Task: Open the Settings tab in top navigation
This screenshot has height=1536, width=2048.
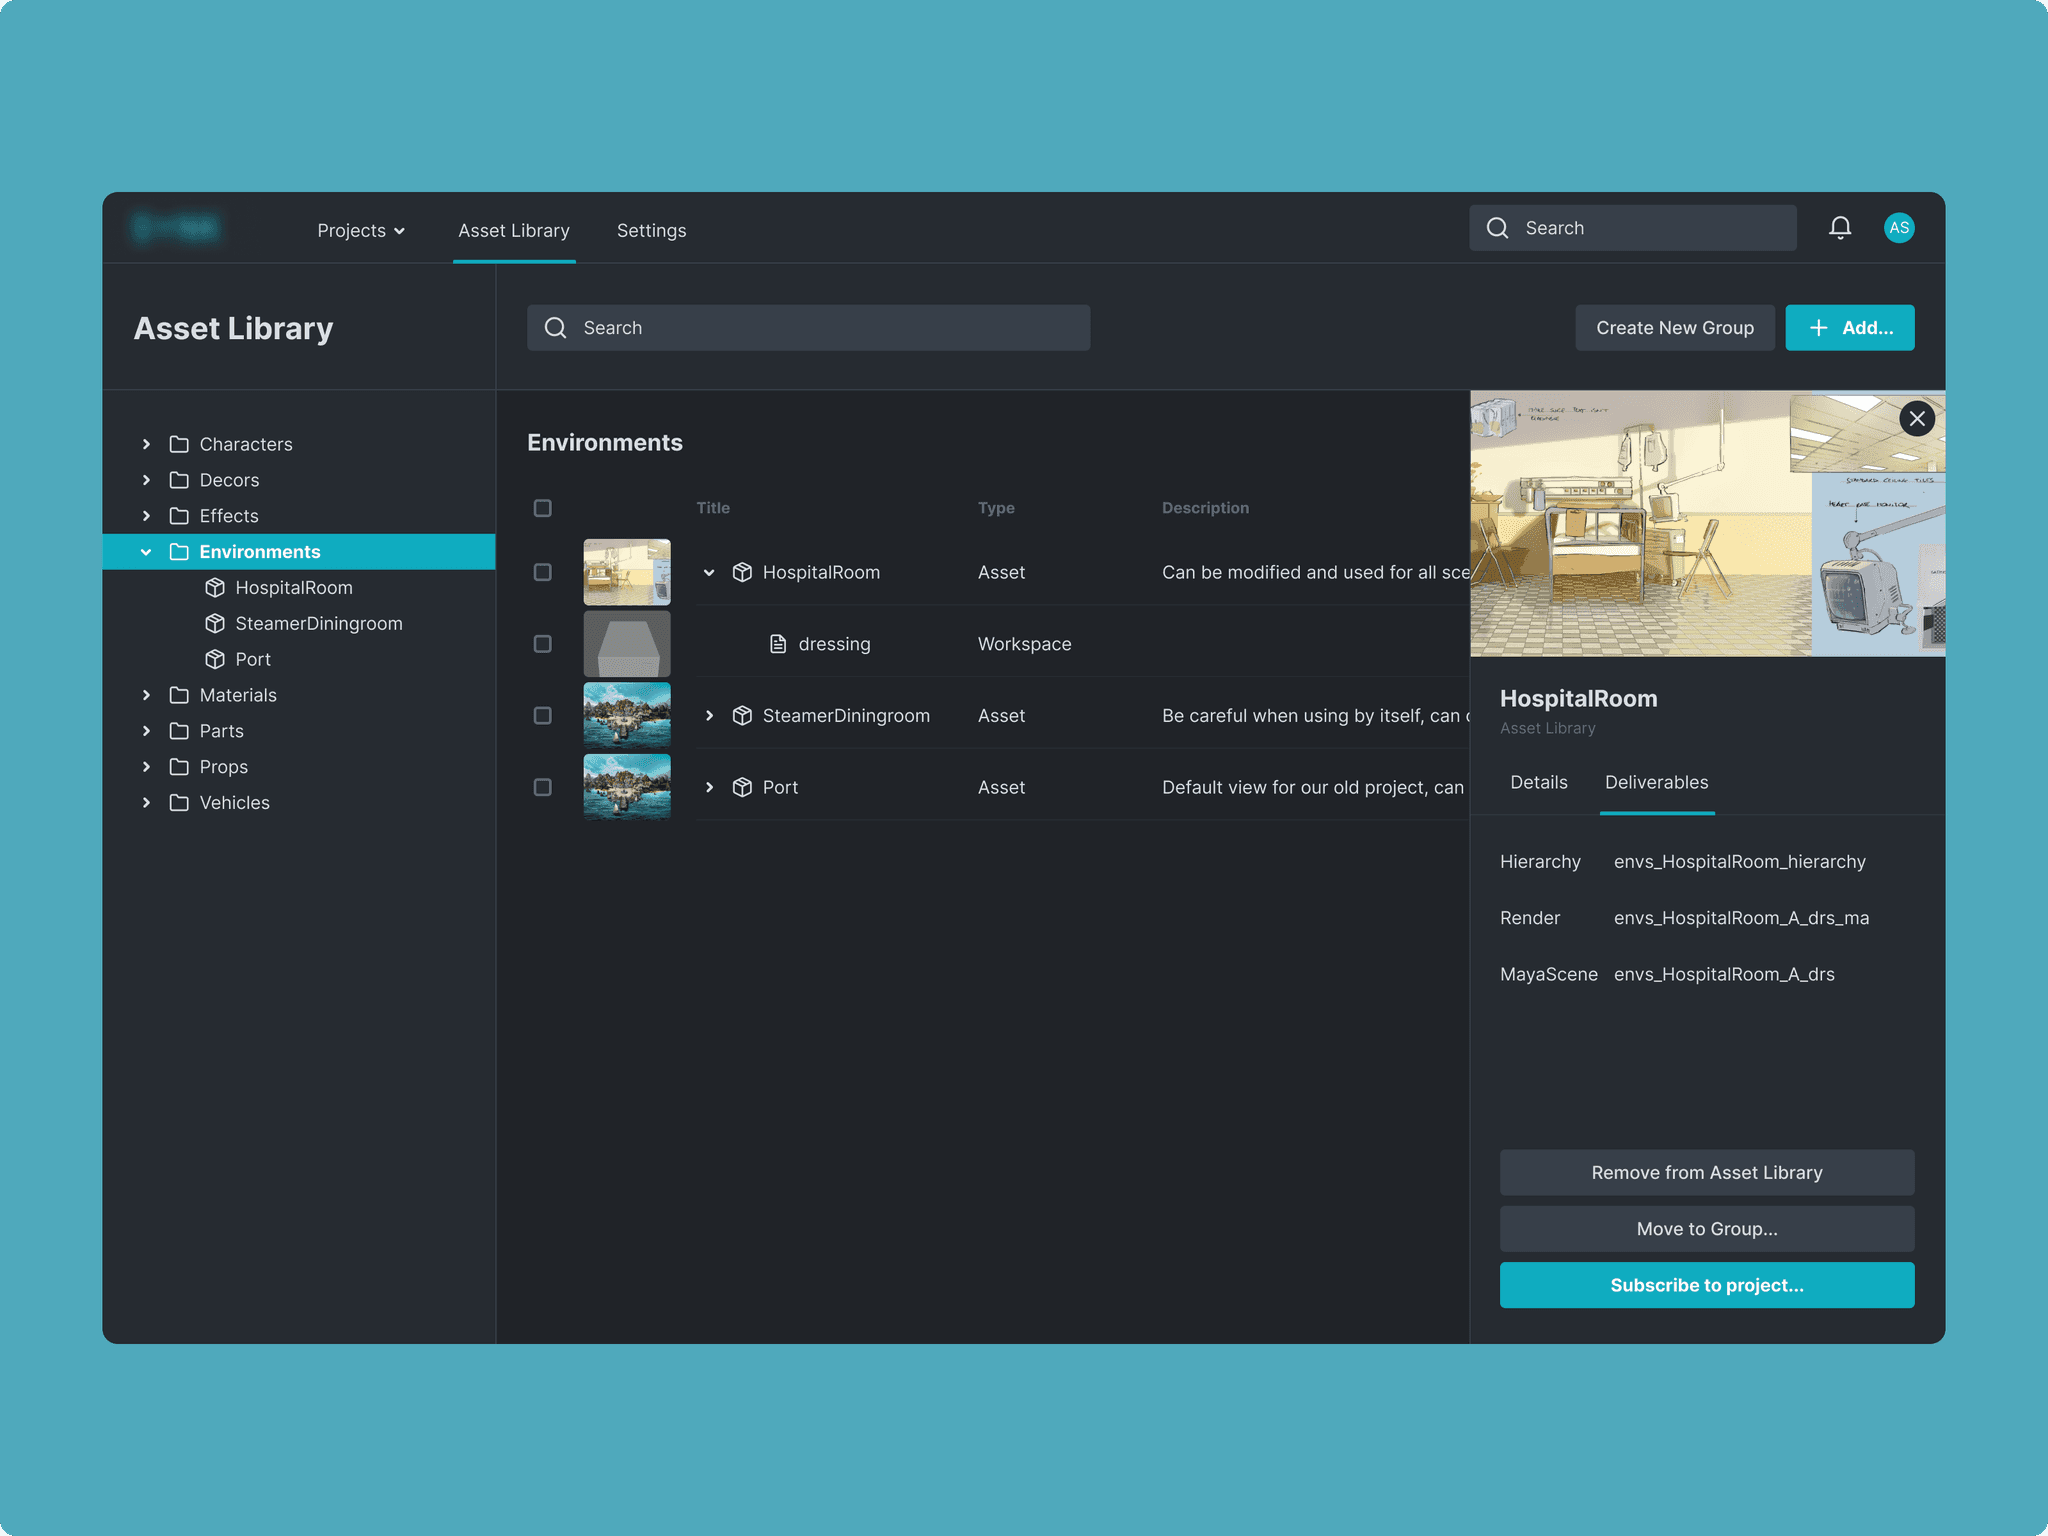Action: point(651,231)
